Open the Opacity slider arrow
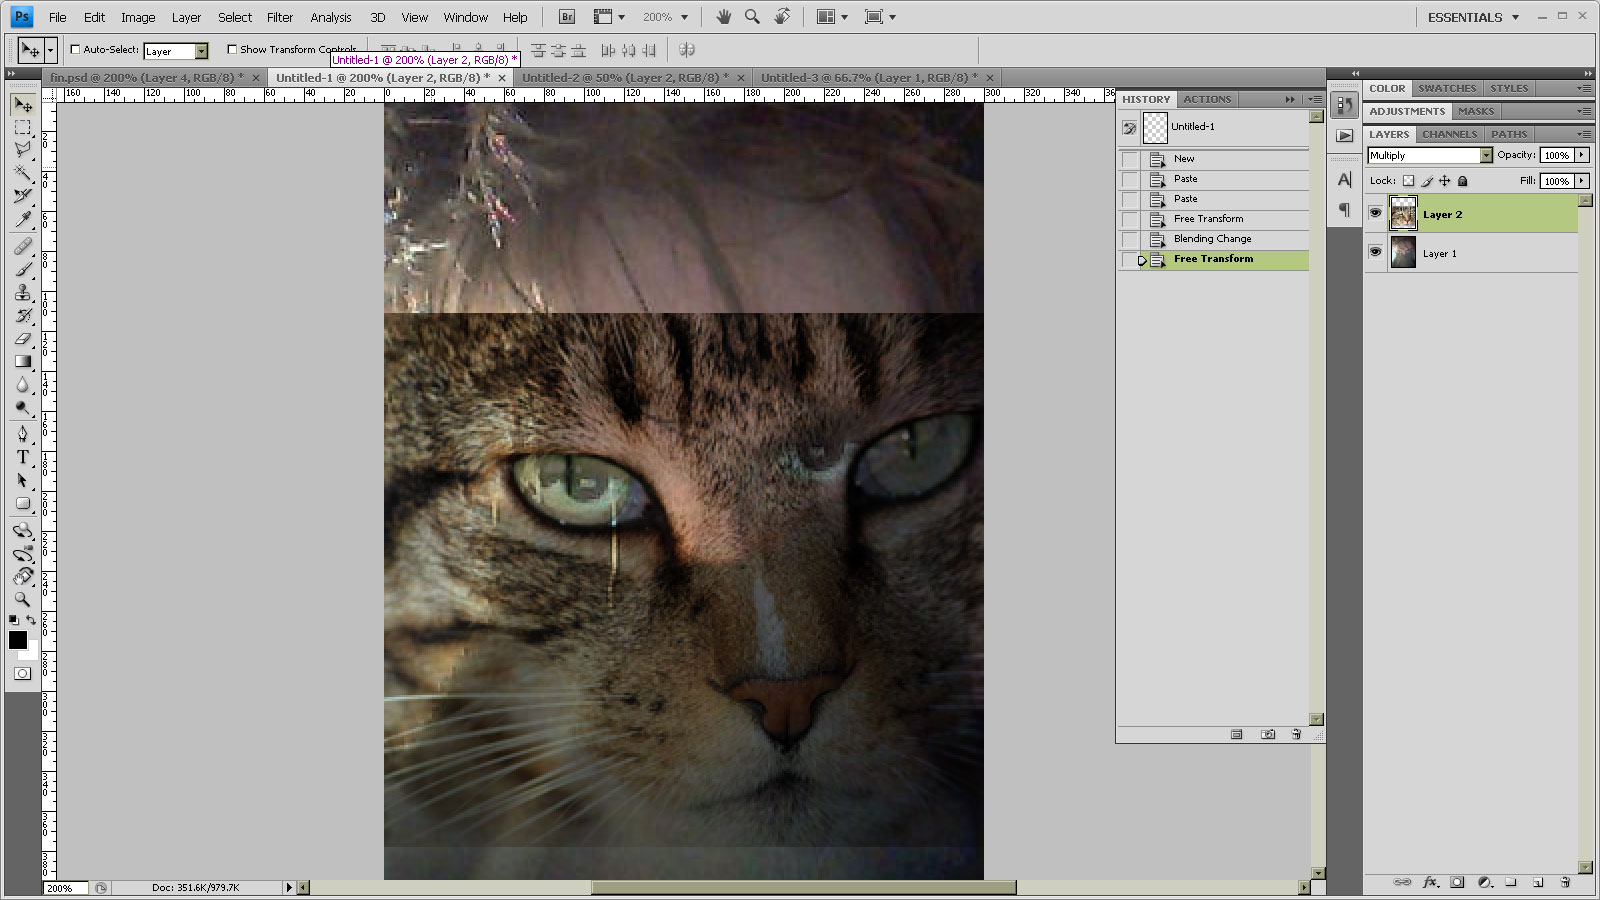 (x=1582, y=155)
